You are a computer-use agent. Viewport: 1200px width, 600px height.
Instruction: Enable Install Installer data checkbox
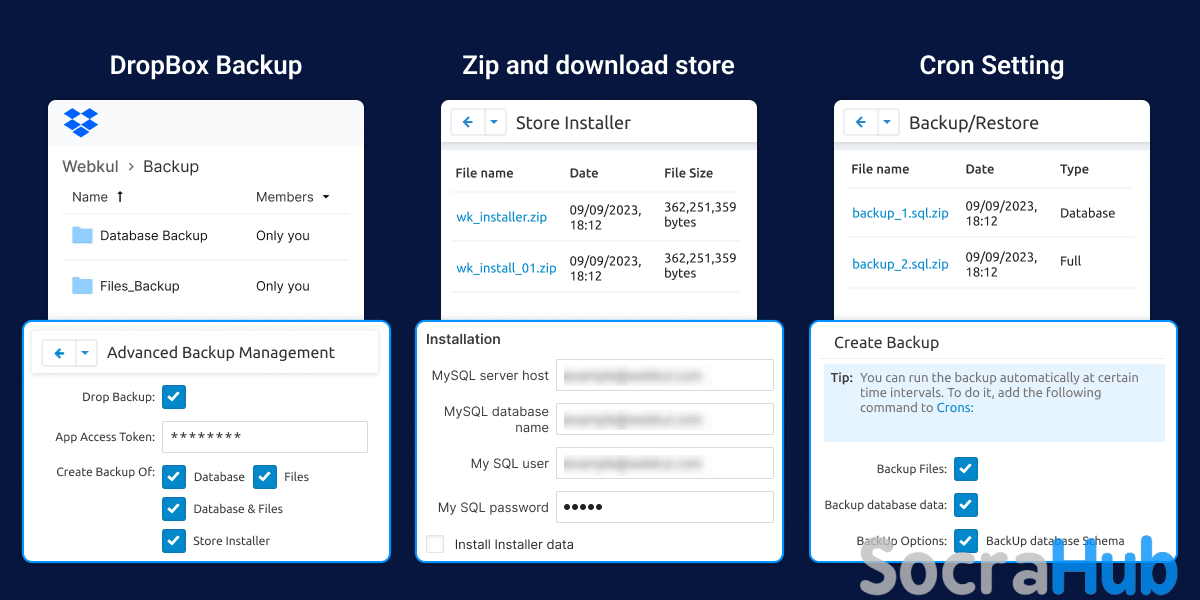click(435, 544)
